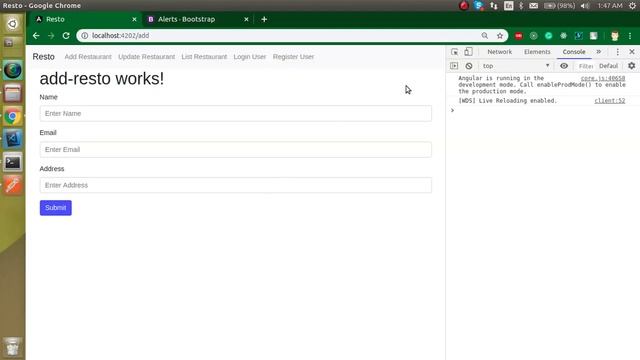Submit the add restaurant form
Viewport: 640px width, 360px height.
(x=56, y=208)
